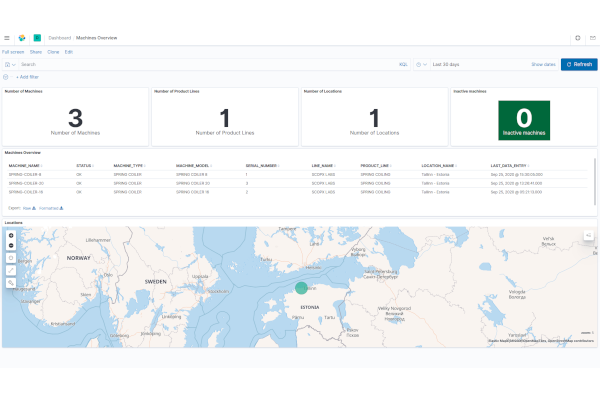This screenshot has width=600, height=400.
Task: Refresh the dashboard data
Action: coord(579,64)
